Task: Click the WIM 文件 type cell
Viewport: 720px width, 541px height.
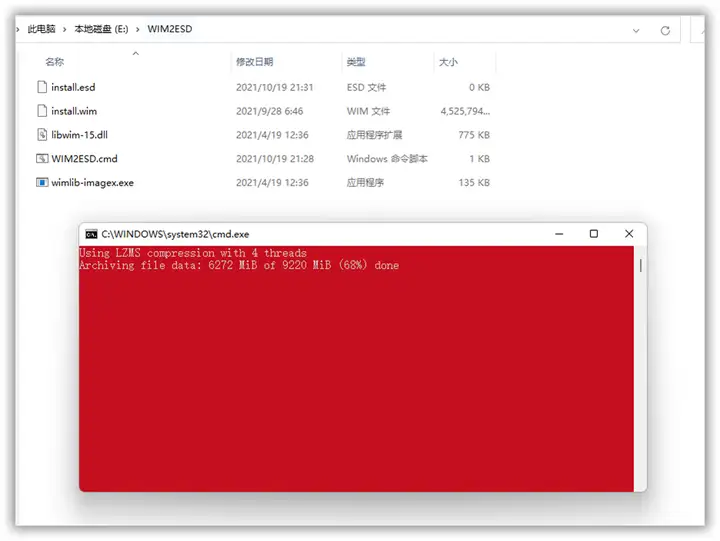Action: coord(368,111)
